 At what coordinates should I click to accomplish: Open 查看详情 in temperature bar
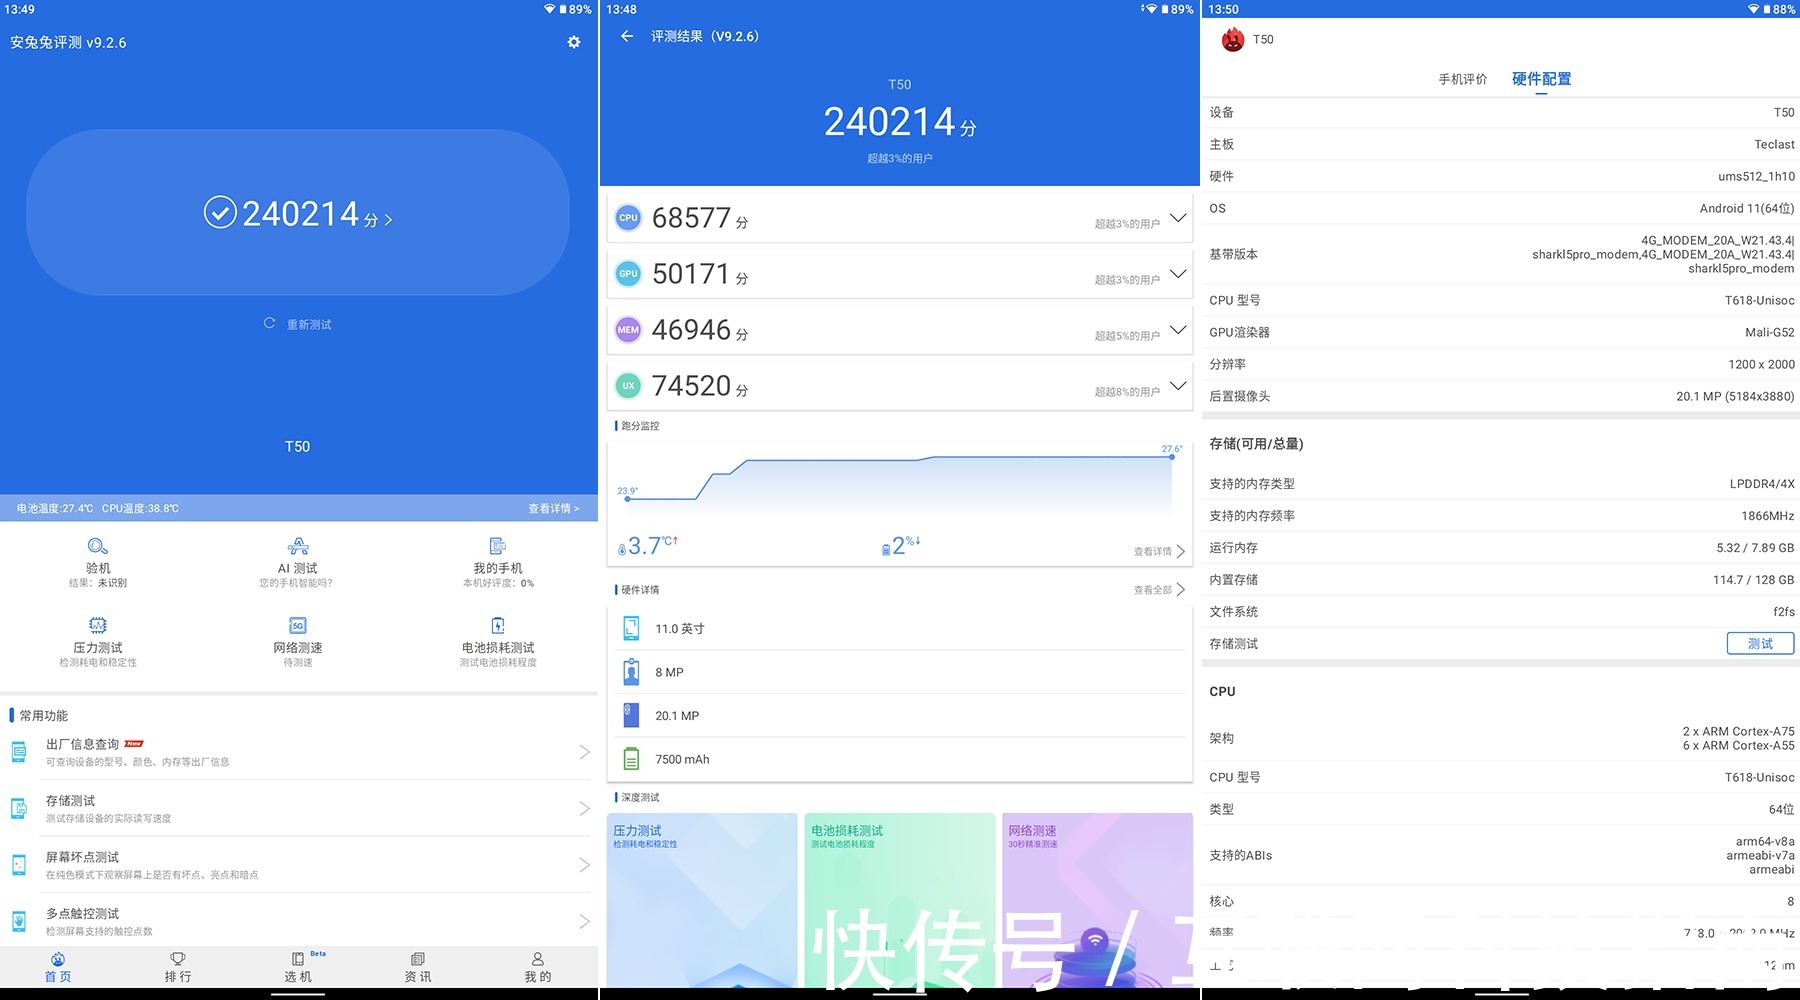point(553,508)
